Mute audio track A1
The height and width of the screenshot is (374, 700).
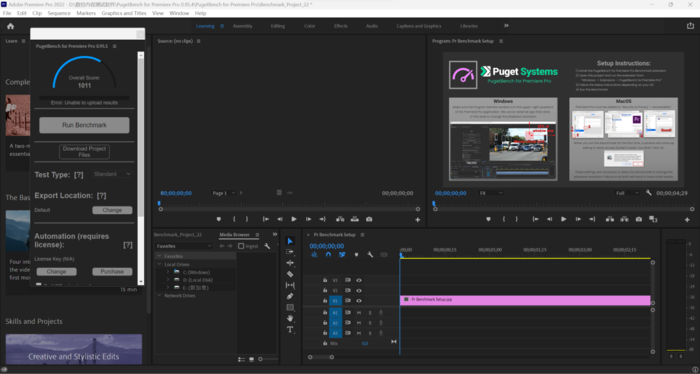pos(359,313)
